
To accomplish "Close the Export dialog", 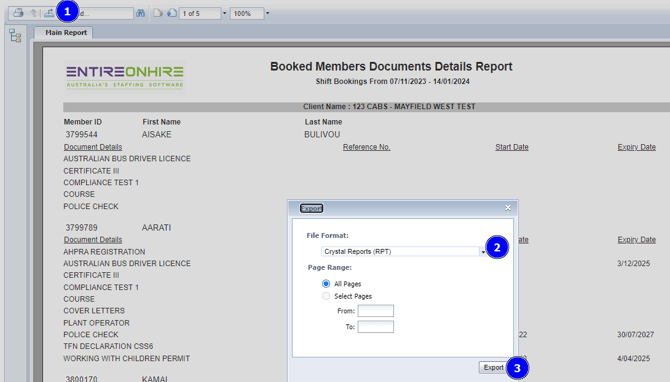I will [x=508, y=208].
